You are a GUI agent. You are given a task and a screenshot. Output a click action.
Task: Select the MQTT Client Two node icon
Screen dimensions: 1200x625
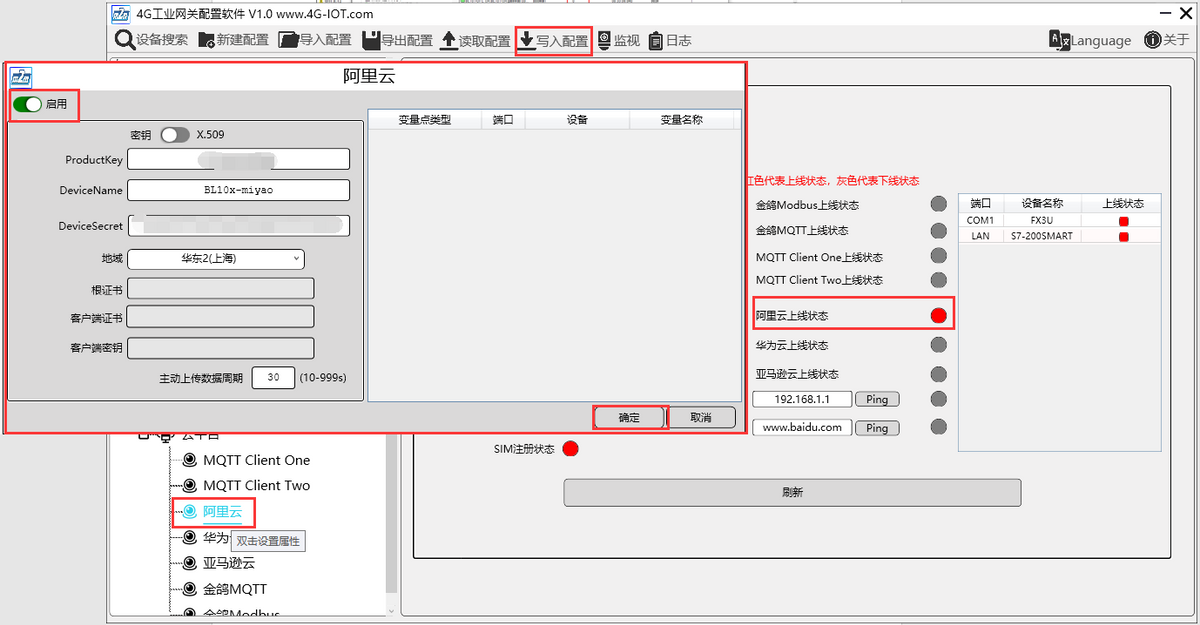coord(189,485)
